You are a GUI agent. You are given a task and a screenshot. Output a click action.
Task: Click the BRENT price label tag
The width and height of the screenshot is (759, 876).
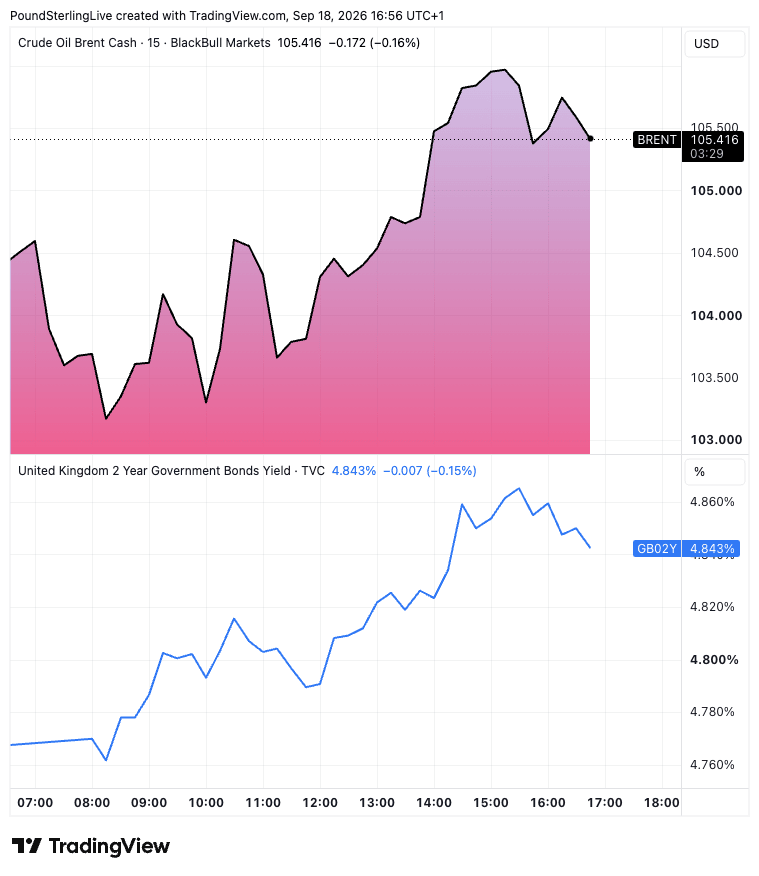tap(656, 140)
